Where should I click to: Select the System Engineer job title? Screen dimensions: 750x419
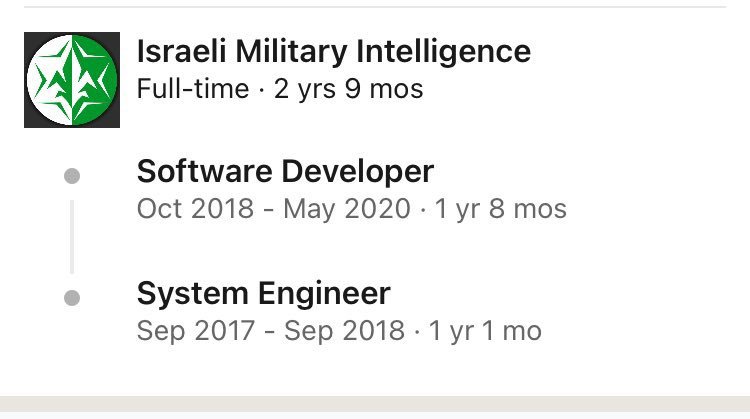(263, 294)
